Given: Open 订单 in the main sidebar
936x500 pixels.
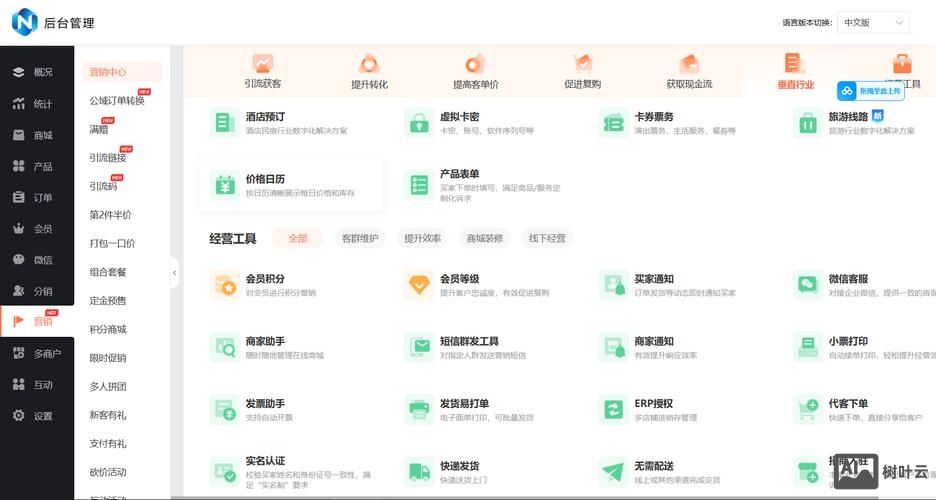Looking at the screenshot, I should 37,197.
